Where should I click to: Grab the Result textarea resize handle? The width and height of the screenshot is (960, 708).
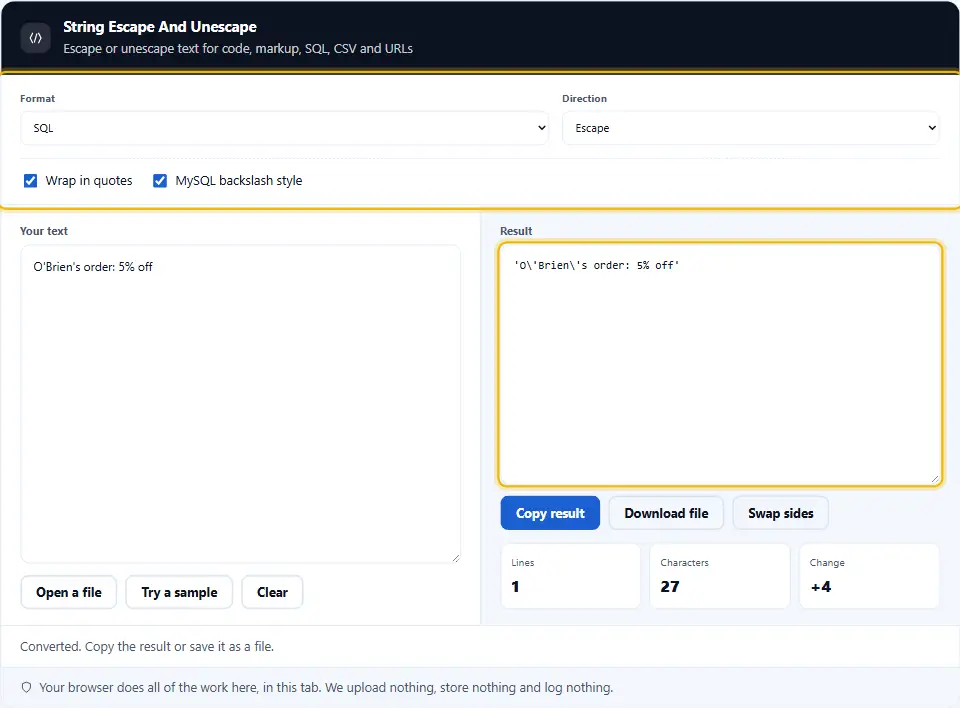tap(934, 479)
